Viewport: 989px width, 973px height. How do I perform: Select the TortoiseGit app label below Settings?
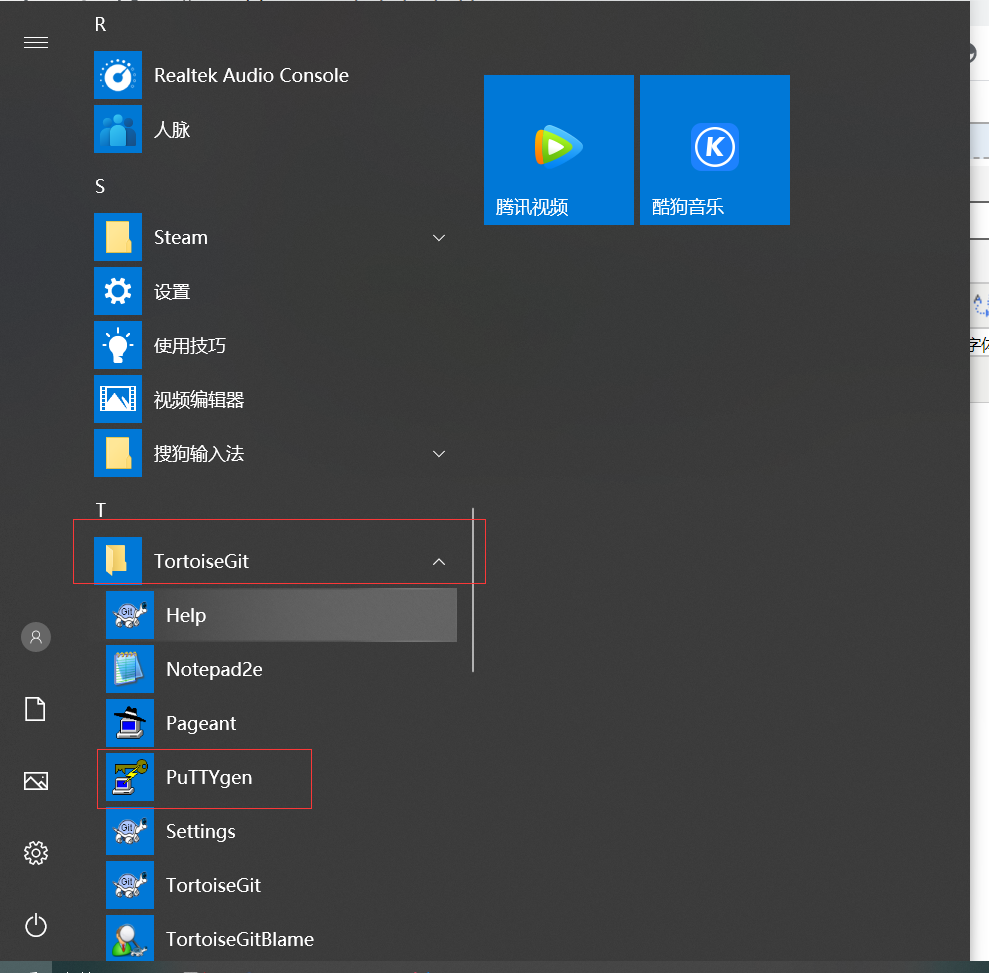click(213, 885)
